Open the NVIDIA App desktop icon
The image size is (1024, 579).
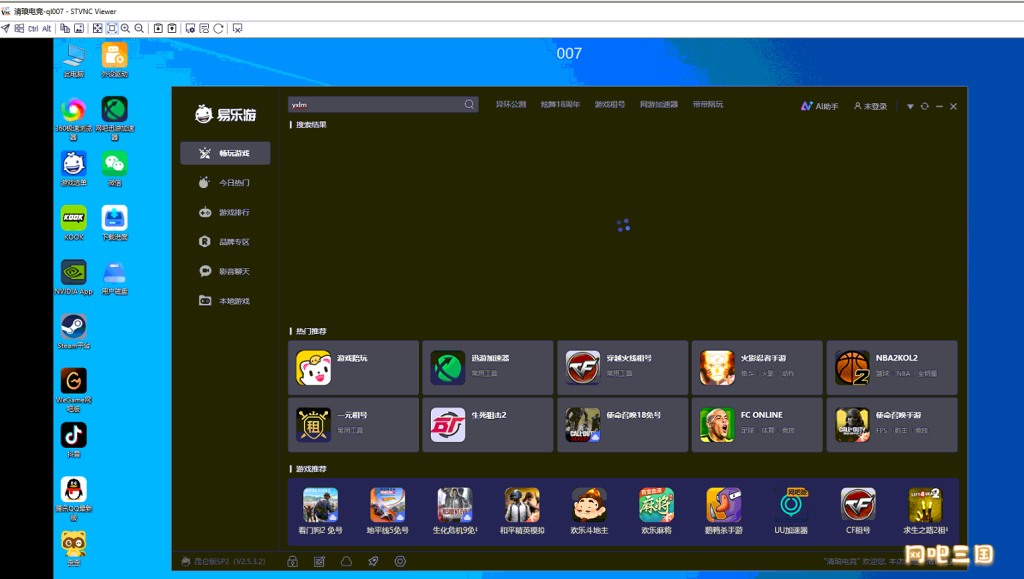[x=74, y=277]
